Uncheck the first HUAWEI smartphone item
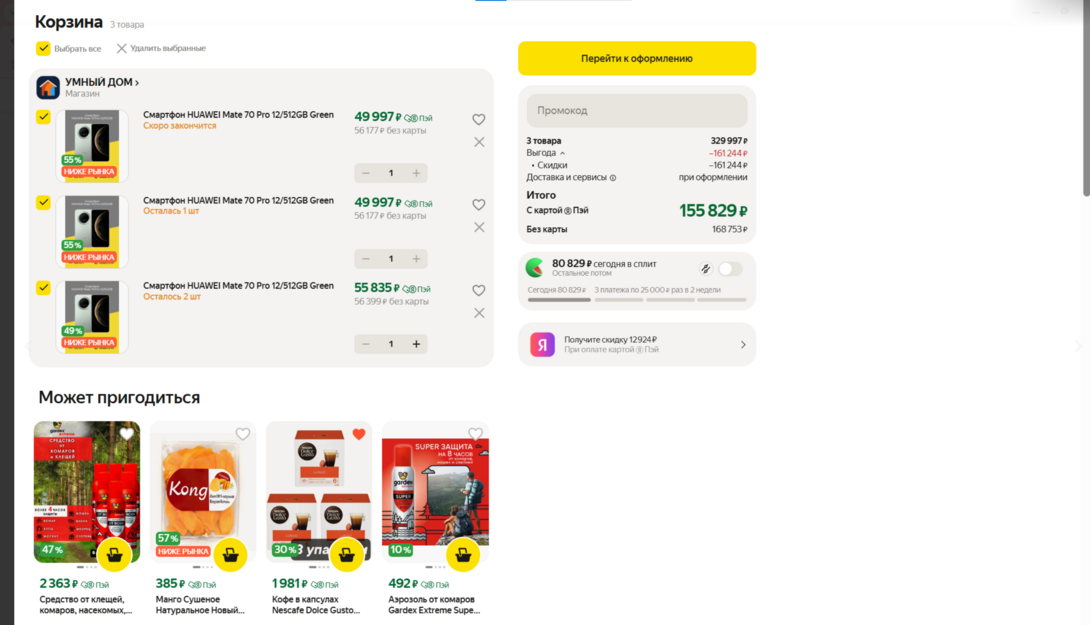 tap(43, 117)
